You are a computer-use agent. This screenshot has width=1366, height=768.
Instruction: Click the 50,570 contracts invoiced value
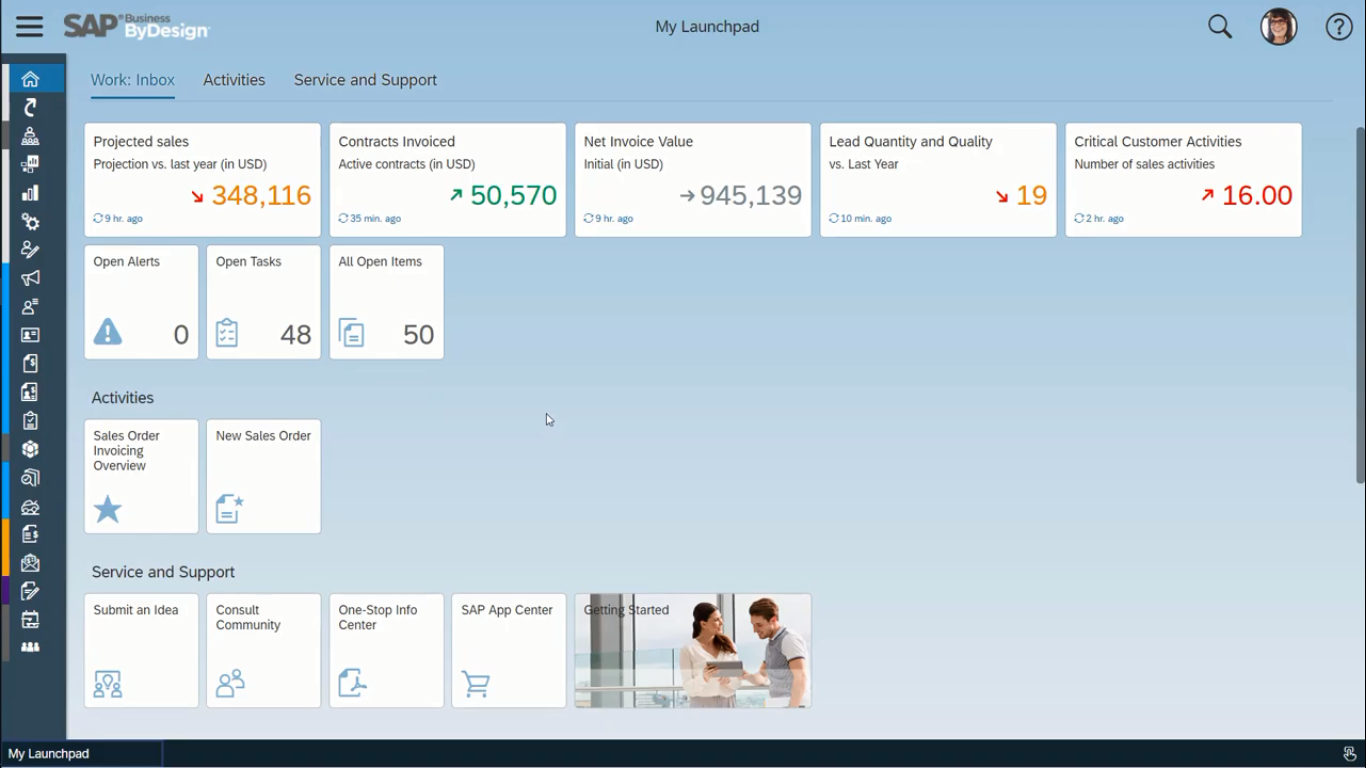coord(514,196)
